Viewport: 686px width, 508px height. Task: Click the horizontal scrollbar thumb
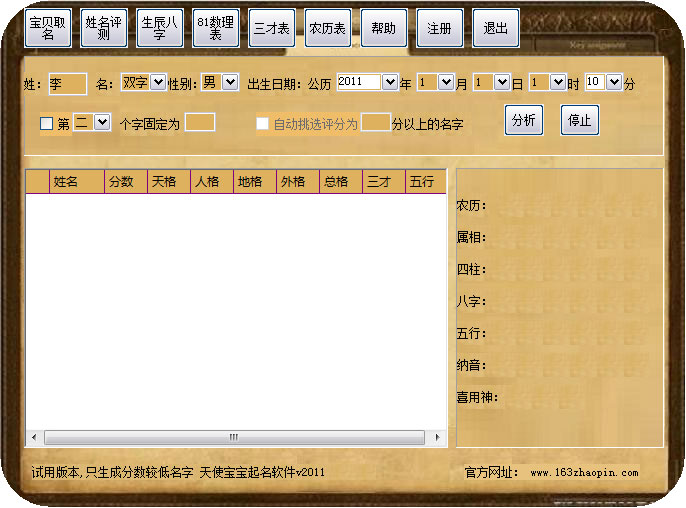click(x=234, y=437)
